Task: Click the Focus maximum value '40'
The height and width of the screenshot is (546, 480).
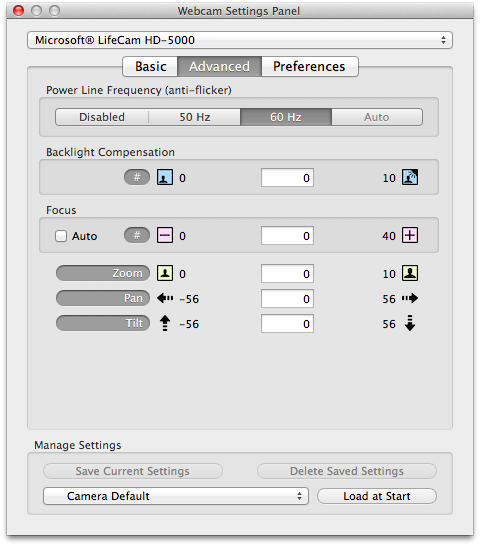Action: click(x=389, y=236)
